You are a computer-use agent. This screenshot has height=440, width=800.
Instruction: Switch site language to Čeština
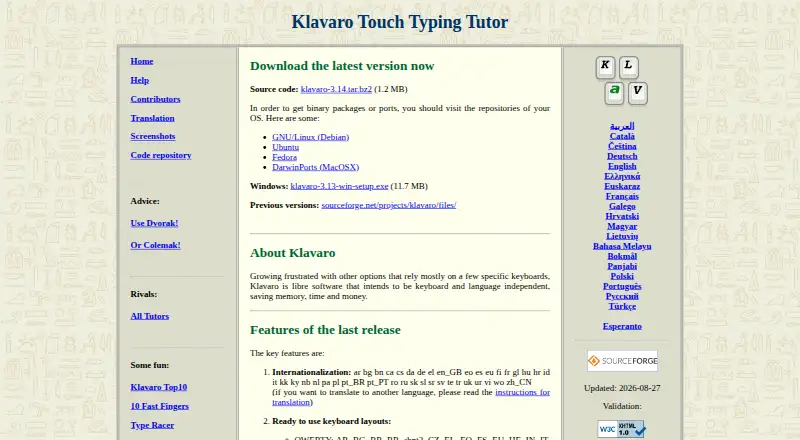pos(622,146)
